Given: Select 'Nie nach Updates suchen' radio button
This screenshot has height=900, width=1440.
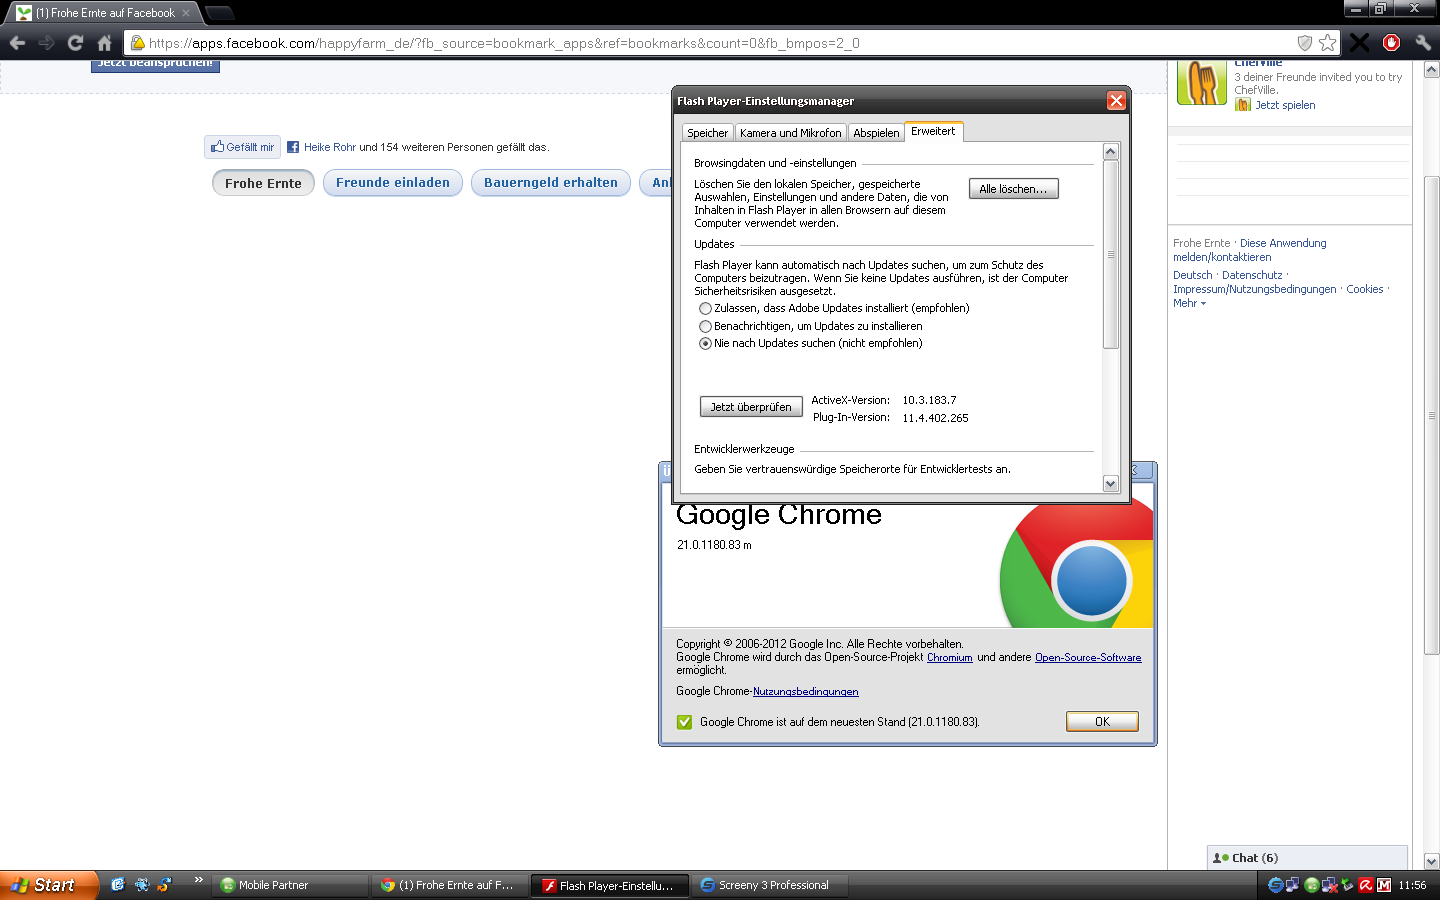Looking at the screenshot, I should 705,344.
